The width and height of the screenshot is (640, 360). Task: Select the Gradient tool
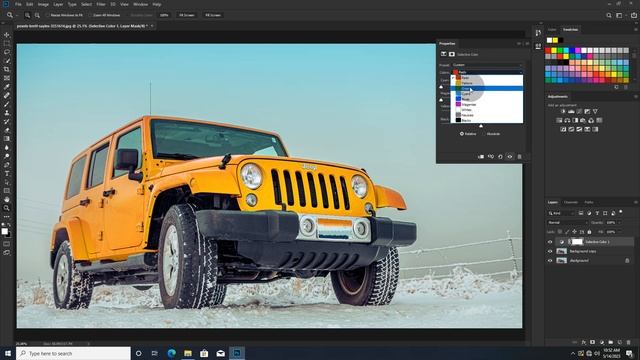pyautogui.click(x=7, y=139)
